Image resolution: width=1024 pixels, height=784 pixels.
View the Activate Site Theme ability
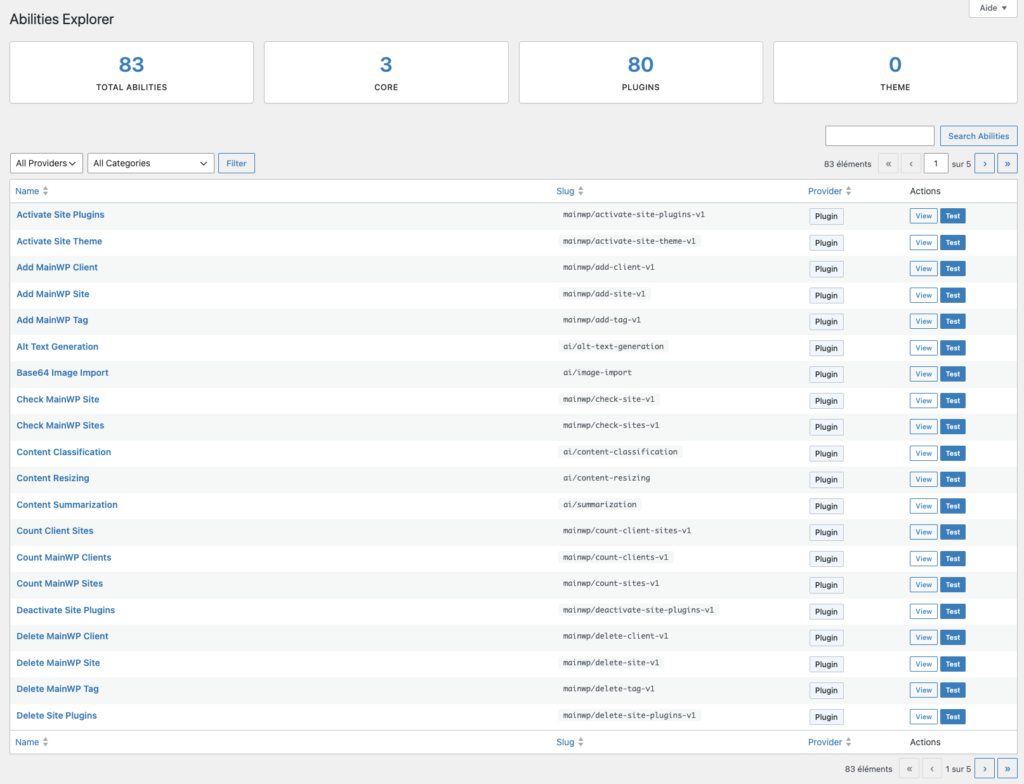pyautogui.click(x=923, y=242)
